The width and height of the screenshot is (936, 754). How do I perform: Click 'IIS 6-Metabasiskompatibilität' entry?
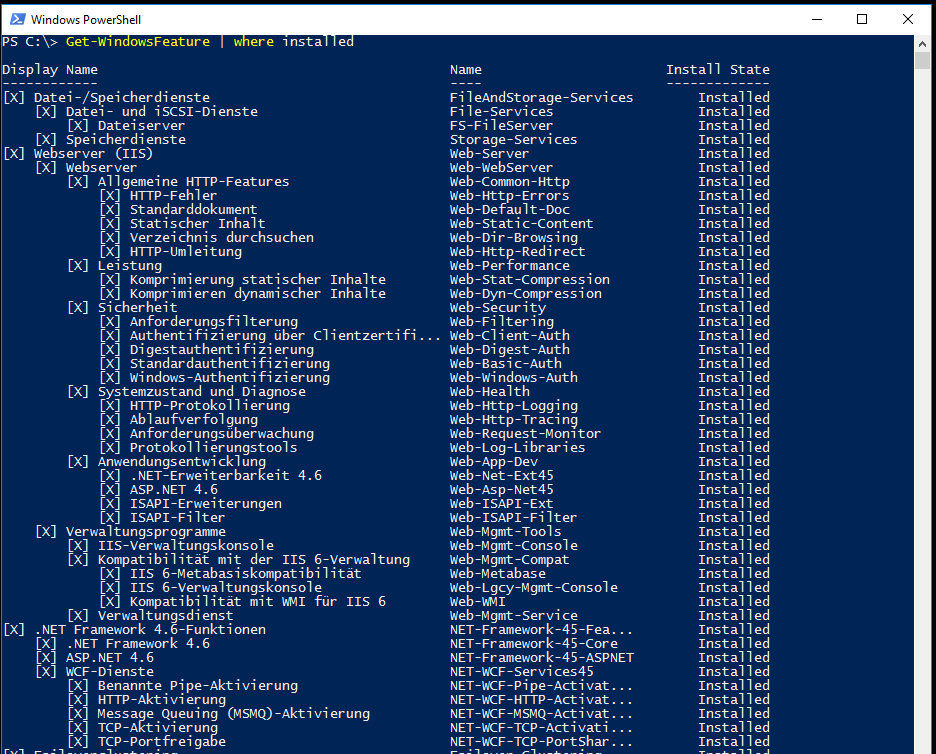tap(245, 574)
